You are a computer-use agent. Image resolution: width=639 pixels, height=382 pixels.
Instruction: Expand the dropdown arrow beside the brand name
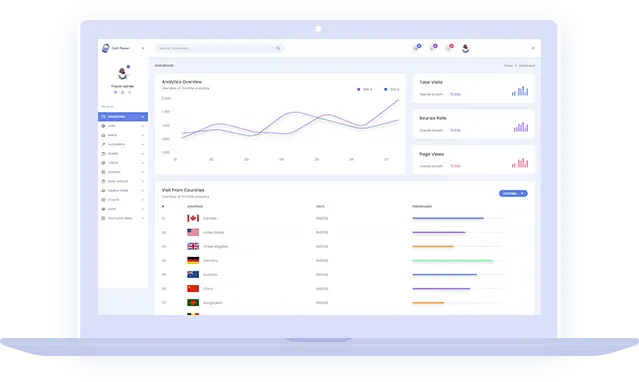coord(143,48)
